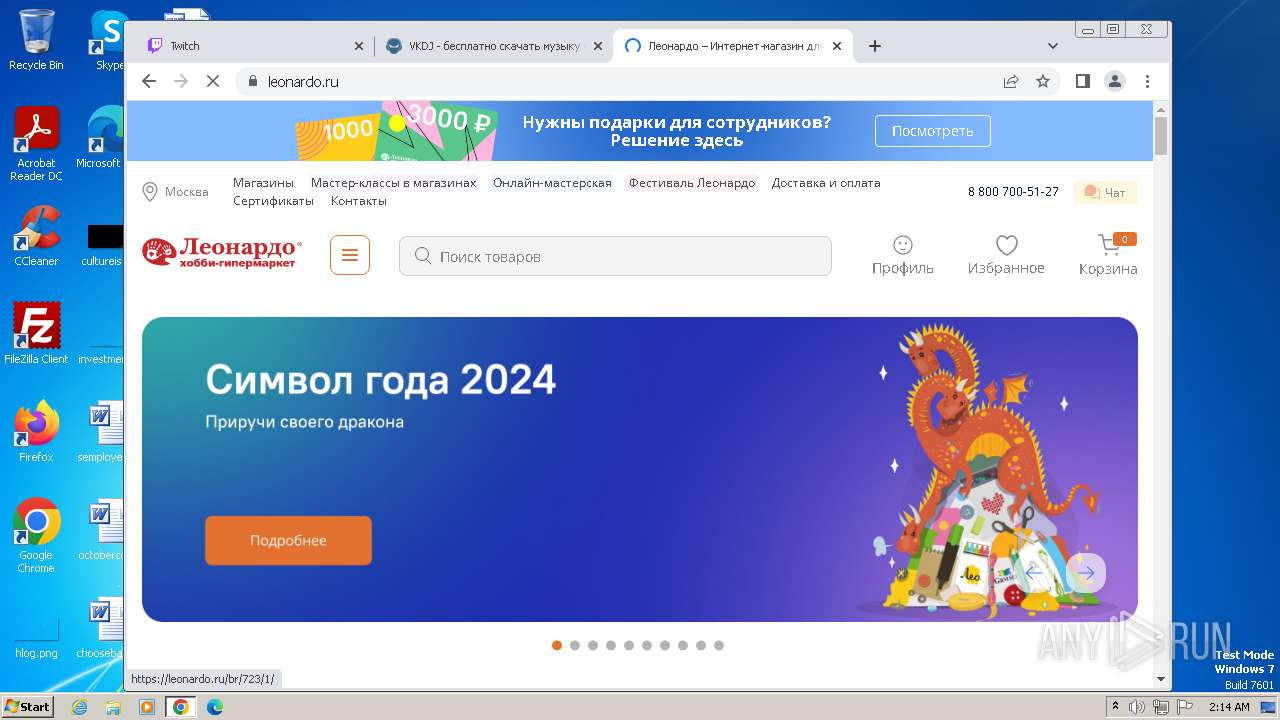The height and width of the screenshot is (720, 1280).
Task: Go to previous banner slide arrow
Action: point(1034,573)
